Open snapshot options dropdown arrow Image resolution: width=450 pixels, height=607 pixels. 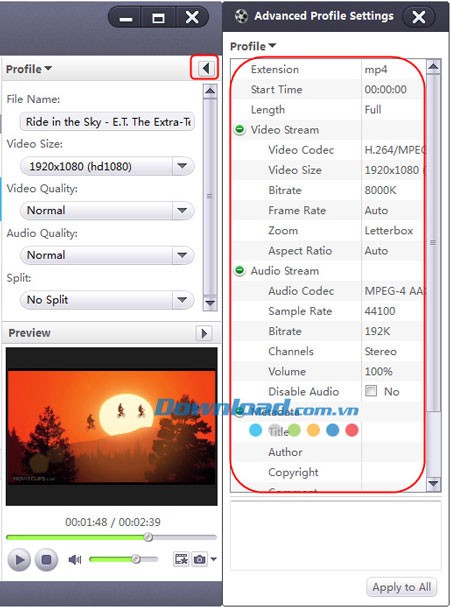pyautogui.click(x=213, y=559)
